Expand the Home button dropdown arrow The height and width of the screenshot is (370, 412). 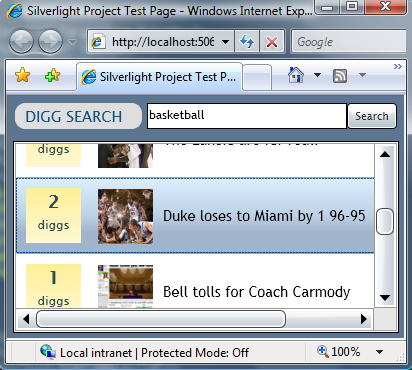(317, 75)
